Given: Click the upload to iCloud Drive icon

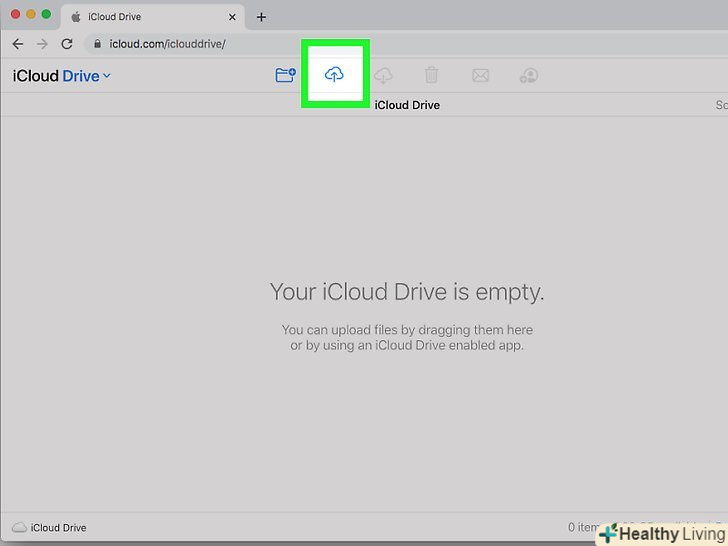Looking at the screenshot, I should click(335, 75).
